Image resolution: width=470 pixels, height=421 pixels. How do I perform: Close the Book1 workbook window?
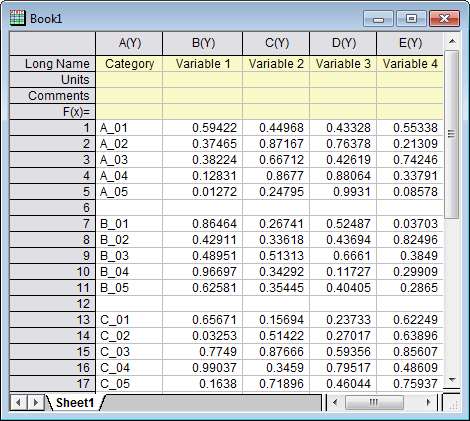coord(445,19)
